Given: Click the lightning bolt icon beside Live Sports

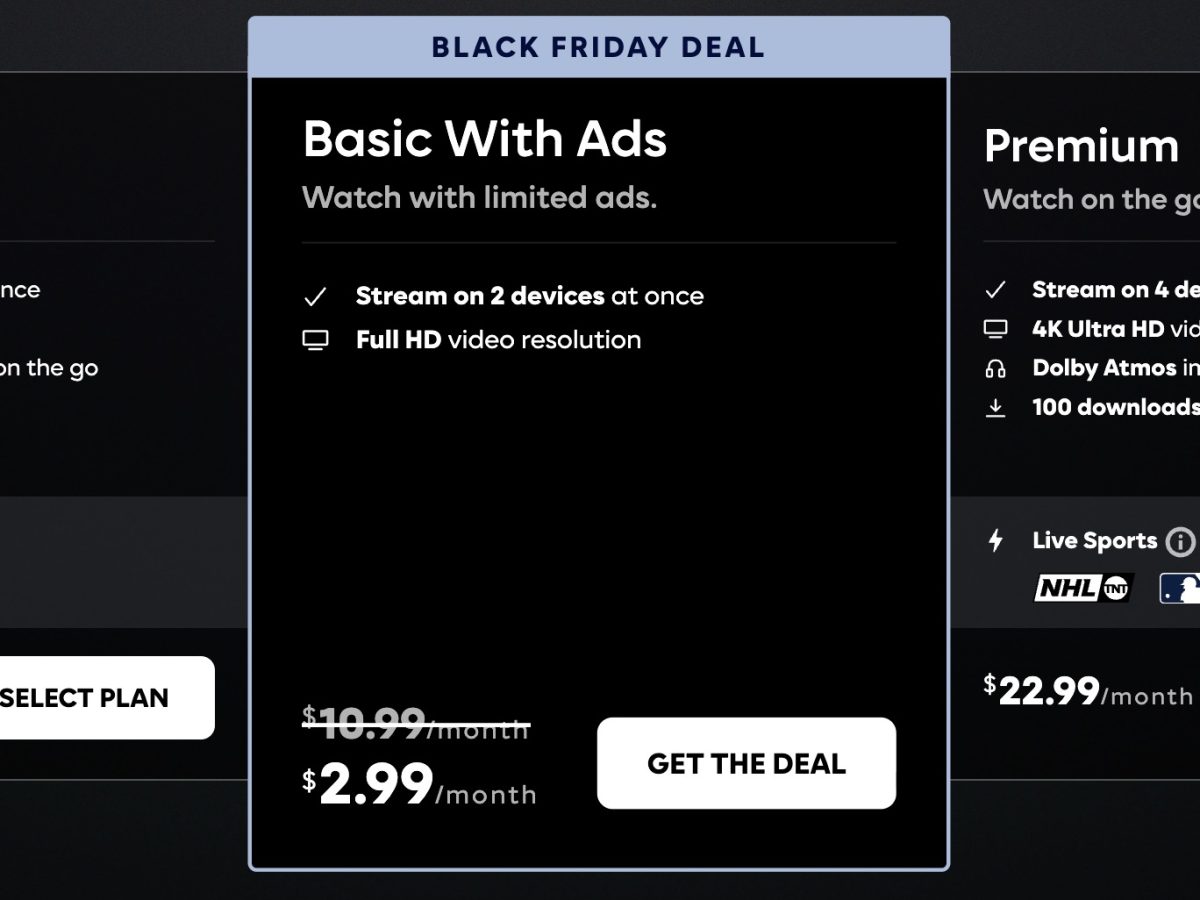Looking at the screenshot, I should click(x=995, y=541).
